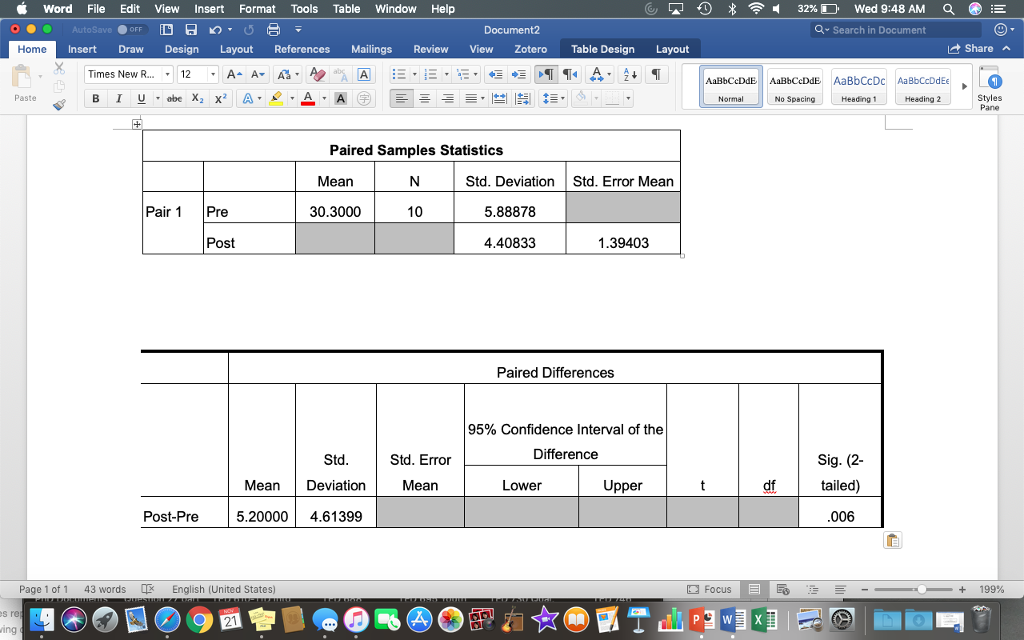
Task: Select the Format Painter tool
Action: click(x=59, y=103)
